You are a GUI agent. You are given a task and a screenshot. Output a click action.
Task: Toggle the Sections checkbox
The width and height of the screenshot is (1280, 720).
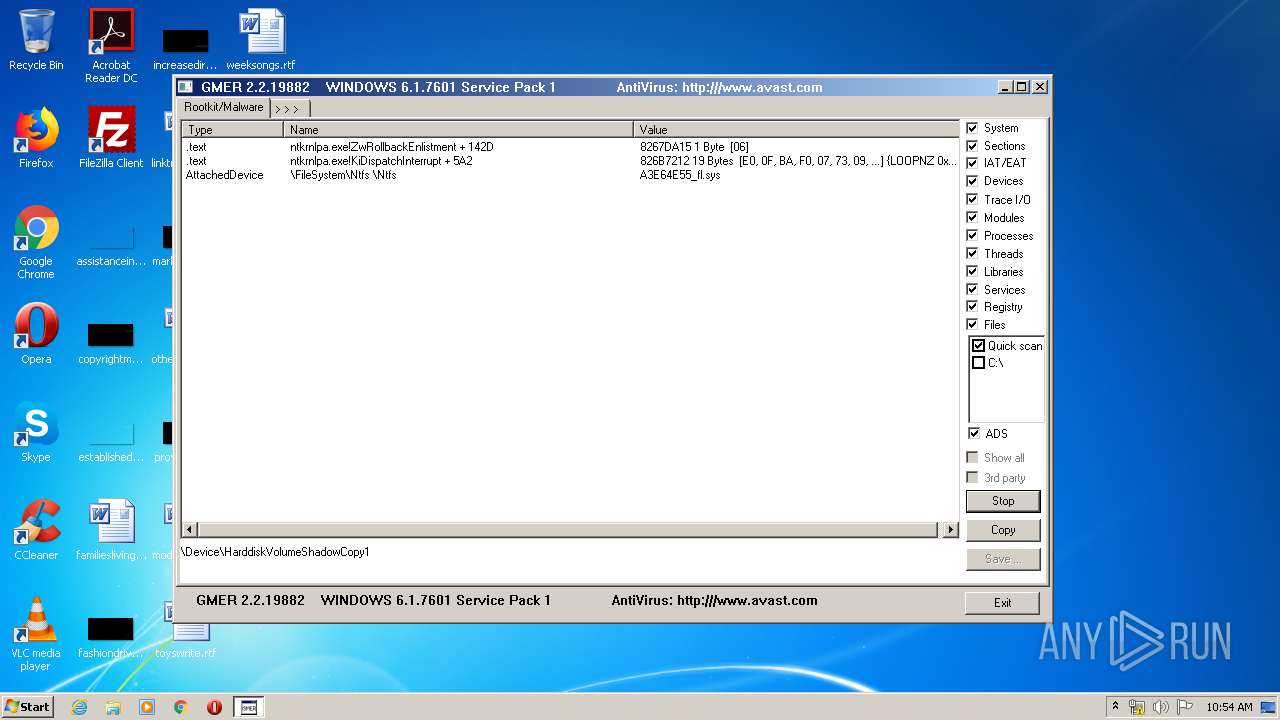tap(972, 146)
